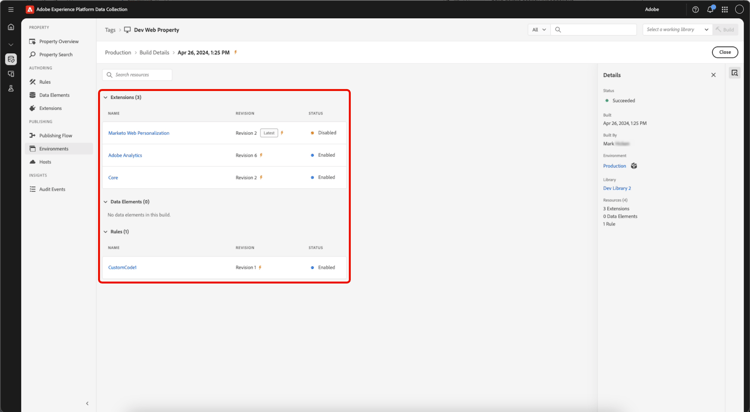750x412 pixels.
Task: Click Tags breadcrumb
Action: [x=110, y=30]
